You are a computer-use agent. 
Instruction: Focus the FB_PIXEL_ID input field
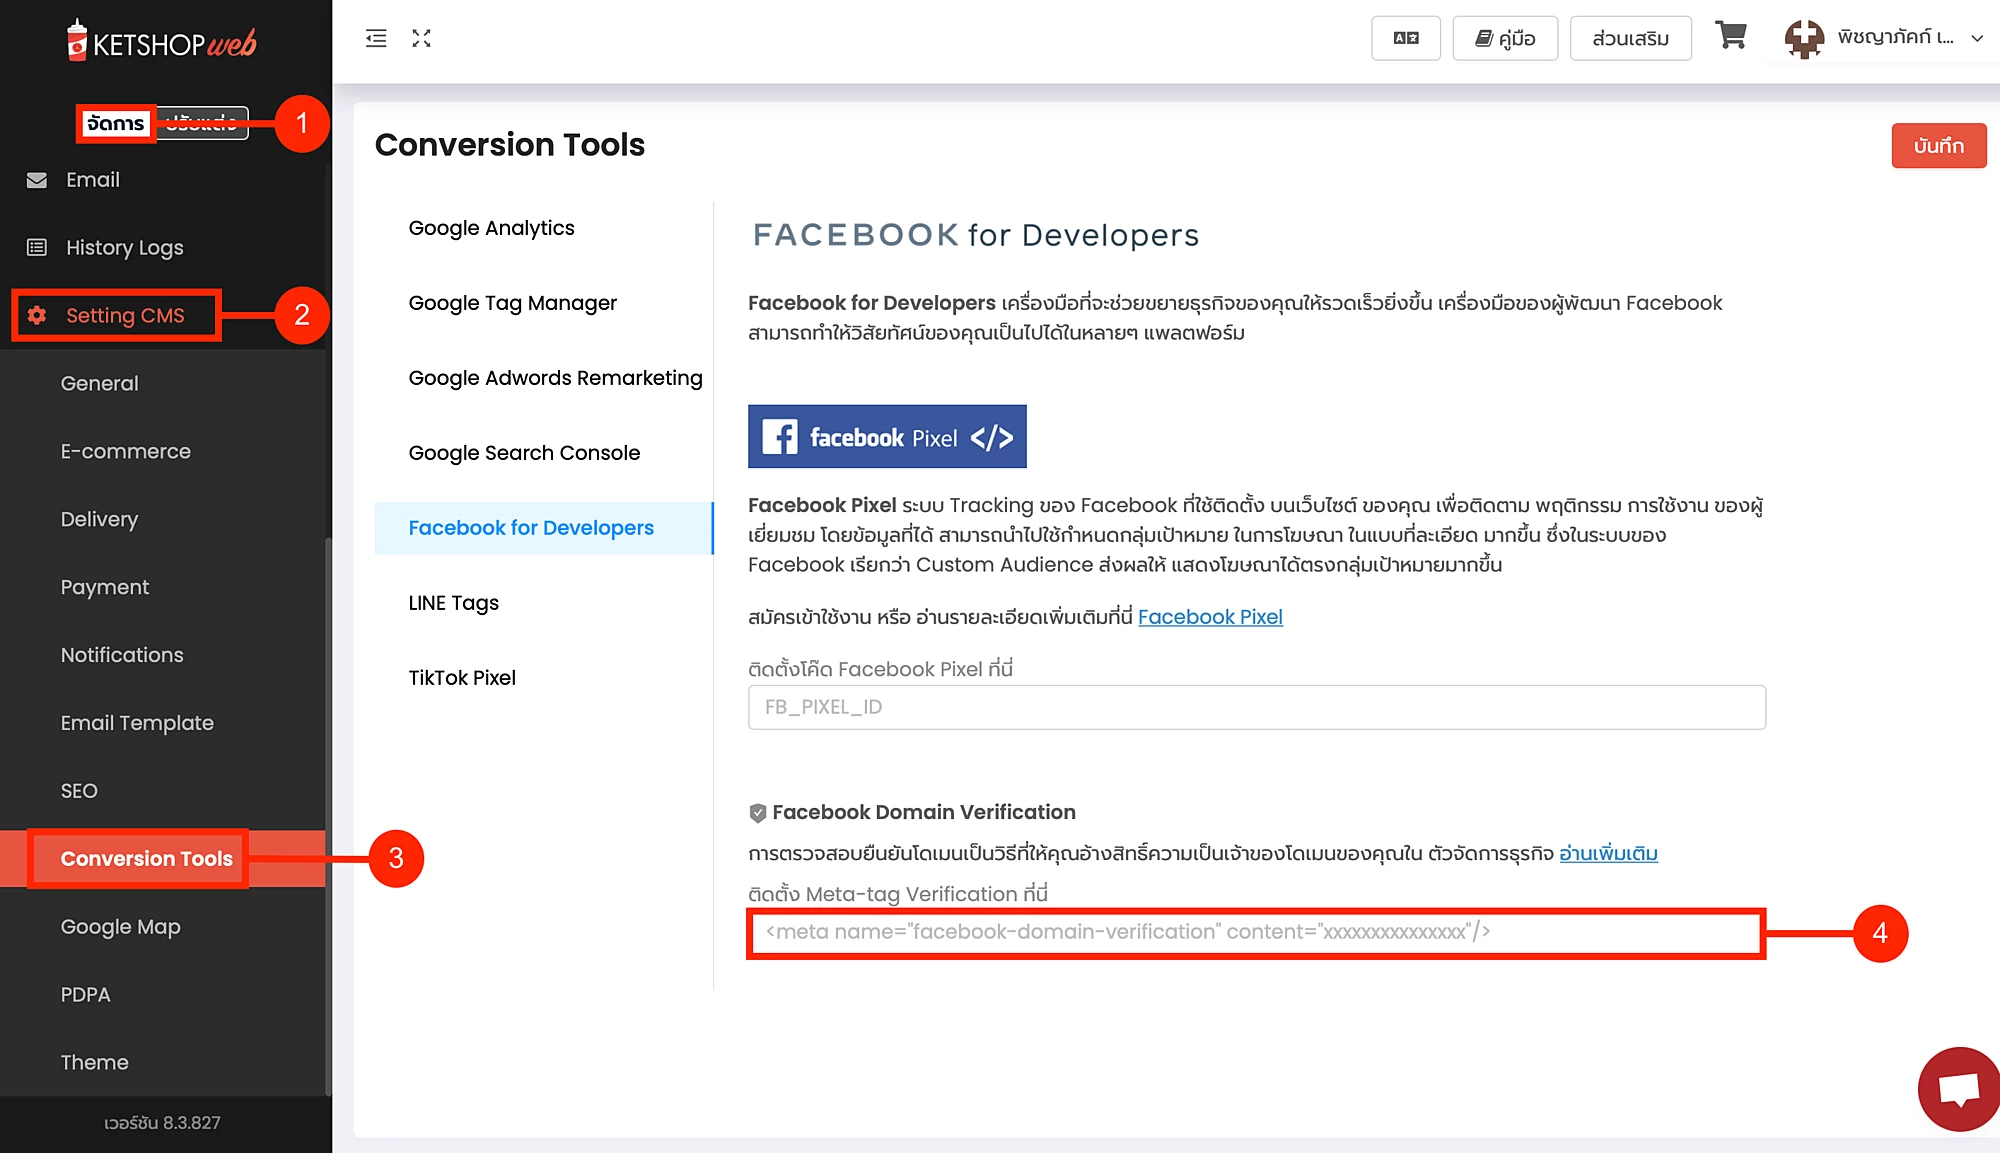pyautogui.click(x=1257, y=707)
